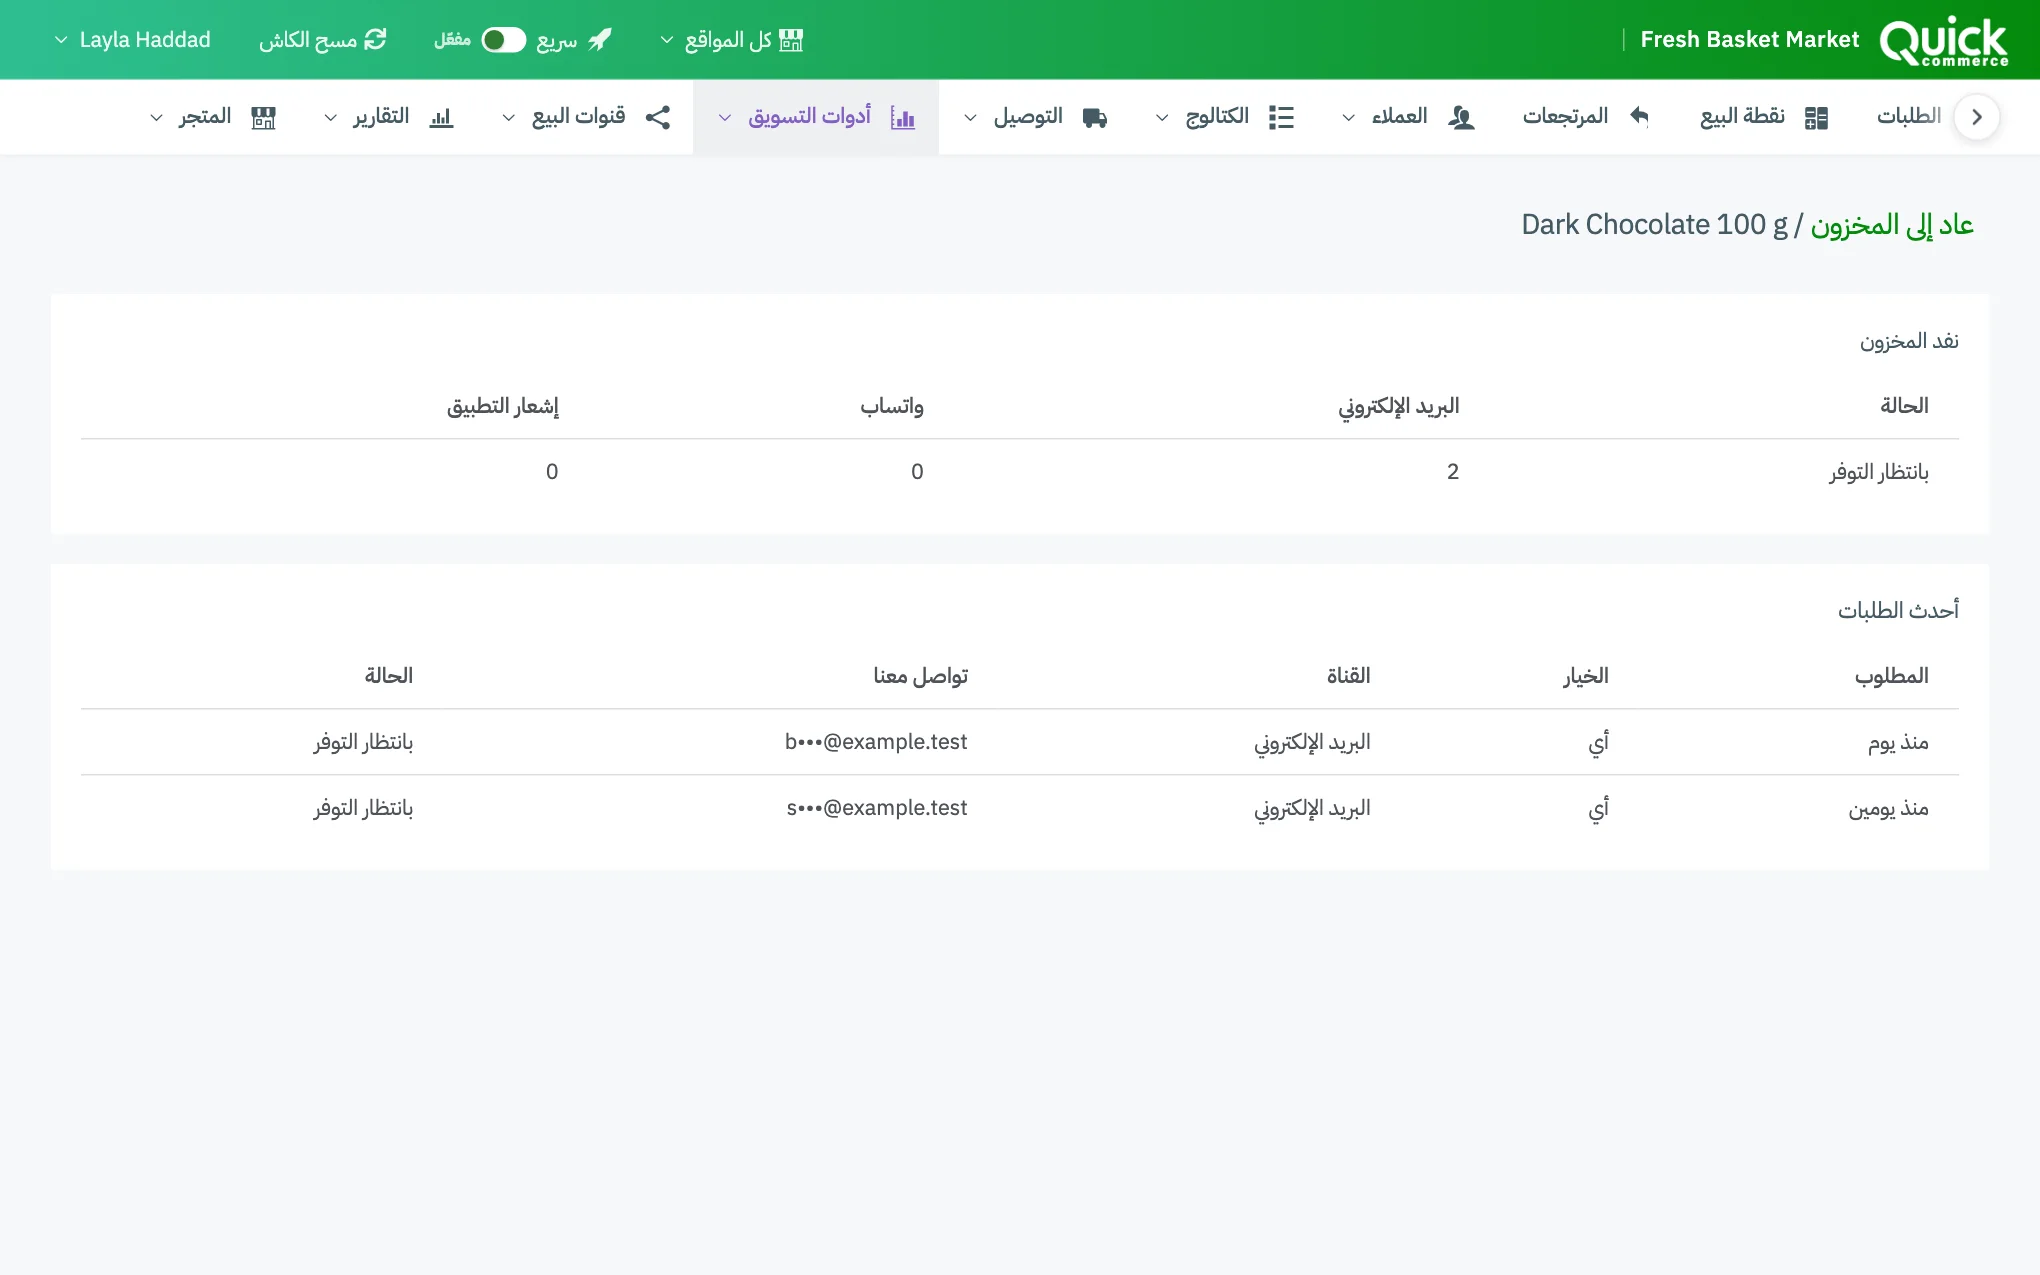This screenshot has width=2040, height=1275.
Task: Click the منذ يوم requested date cell
Action: [1898, 742]
